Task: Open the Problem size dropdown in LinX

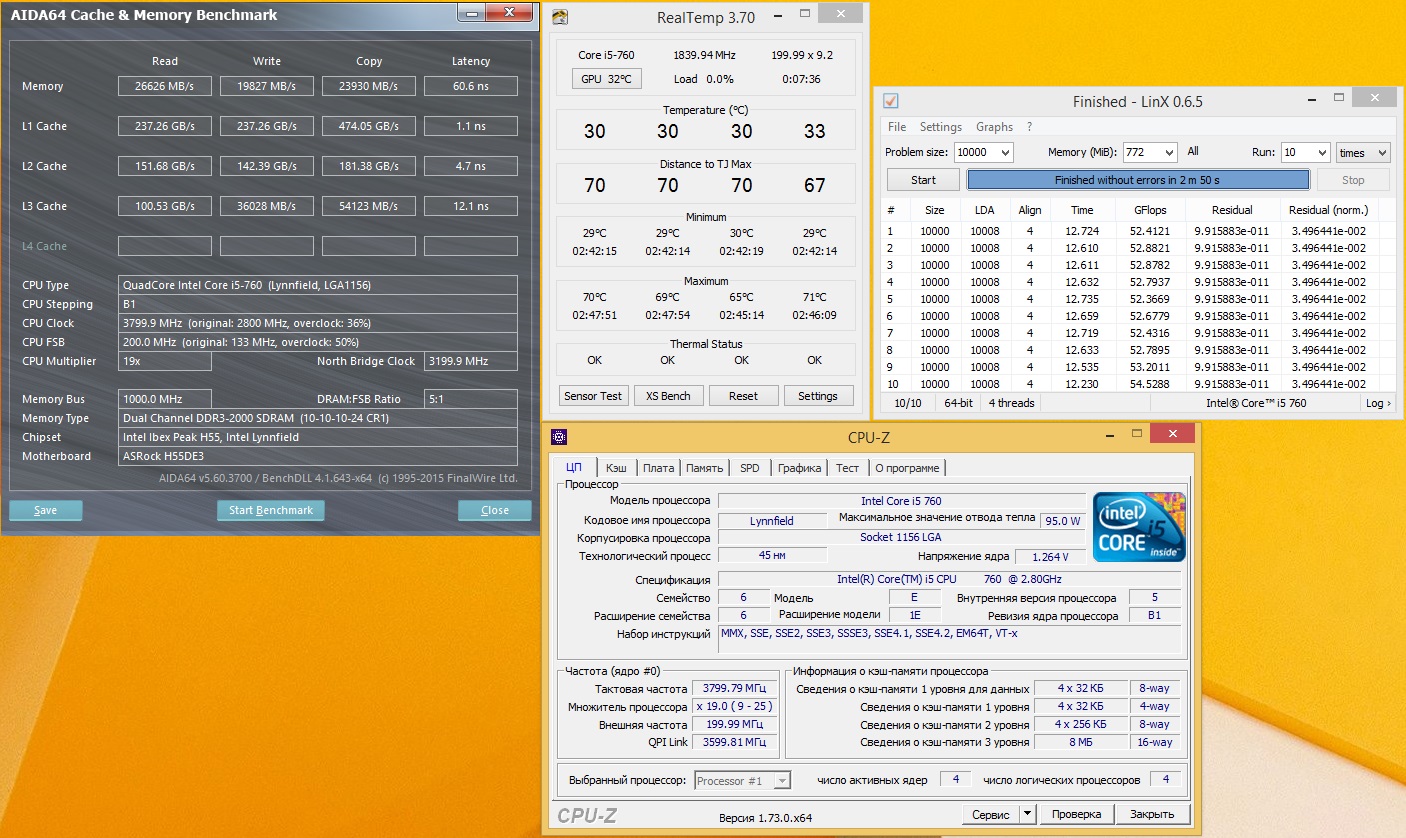Action: 1005,153
